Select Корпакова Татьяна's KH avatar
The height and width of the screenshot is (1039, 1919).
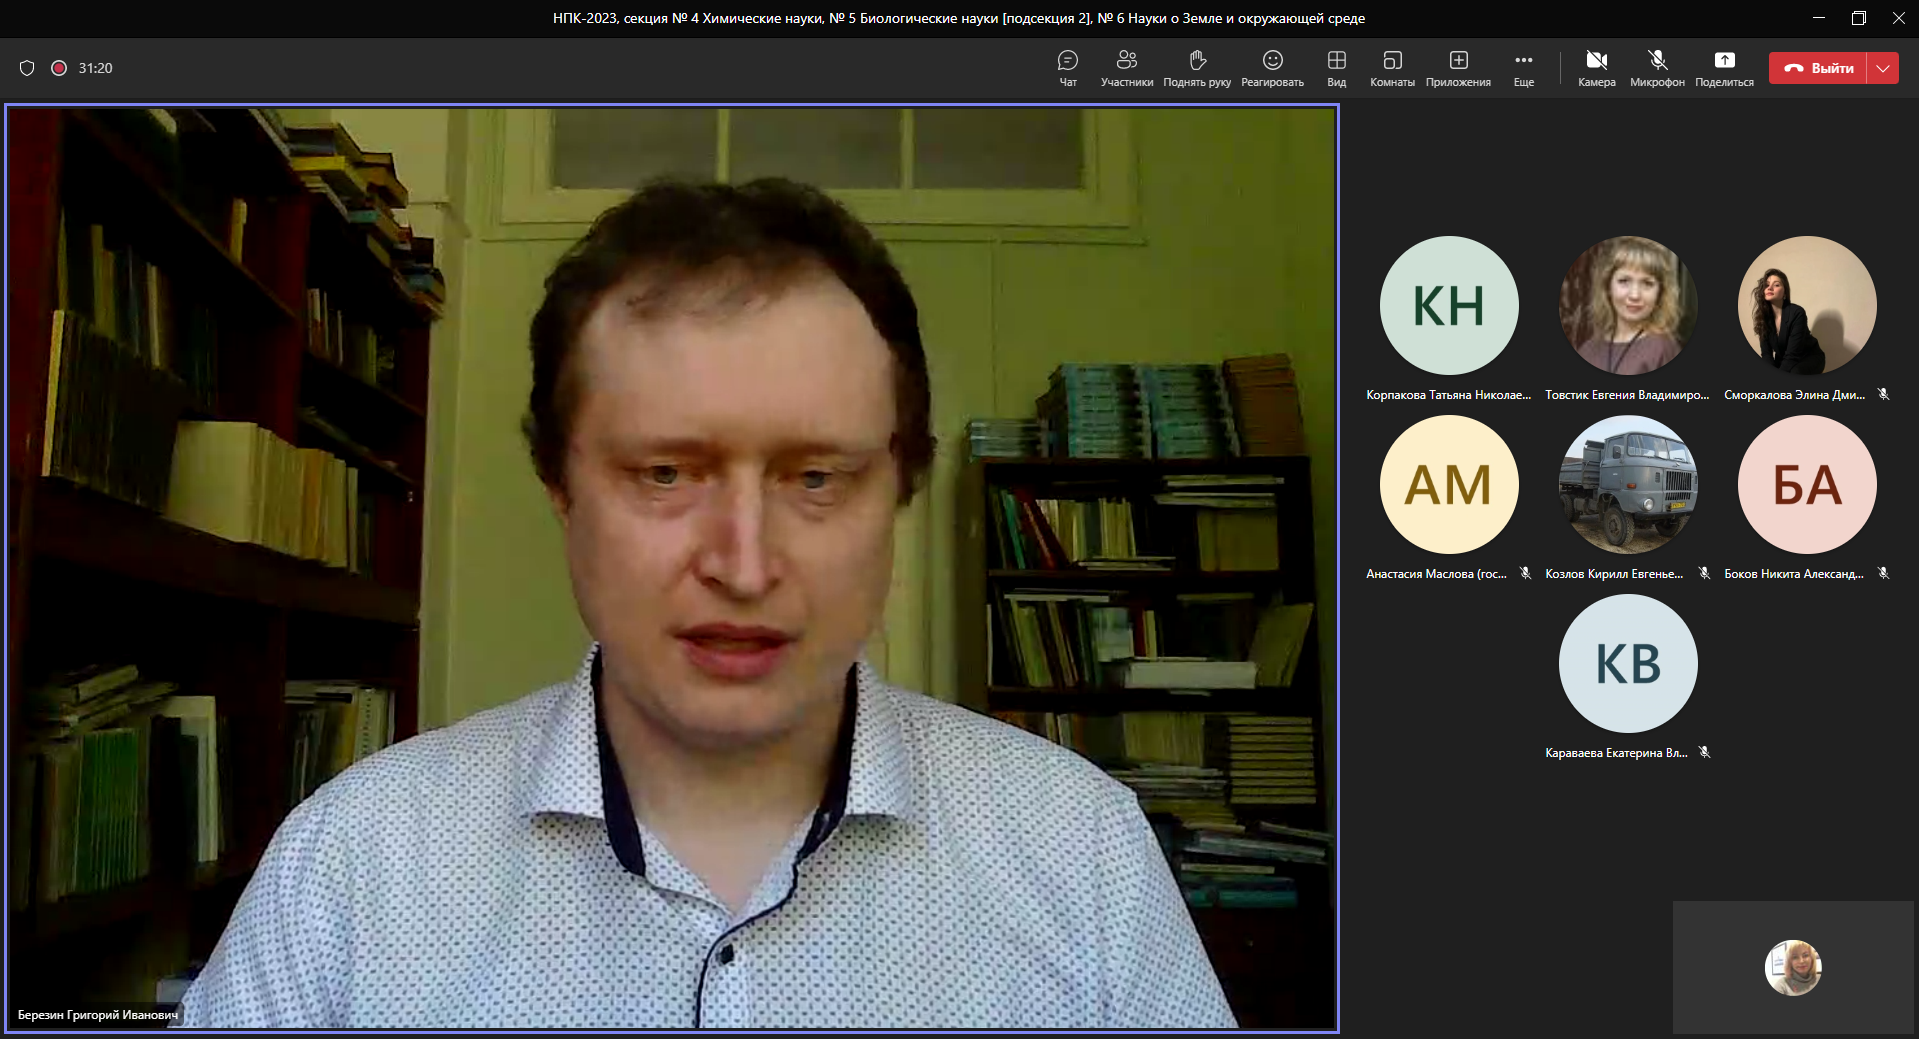[x=1448, y=305]
